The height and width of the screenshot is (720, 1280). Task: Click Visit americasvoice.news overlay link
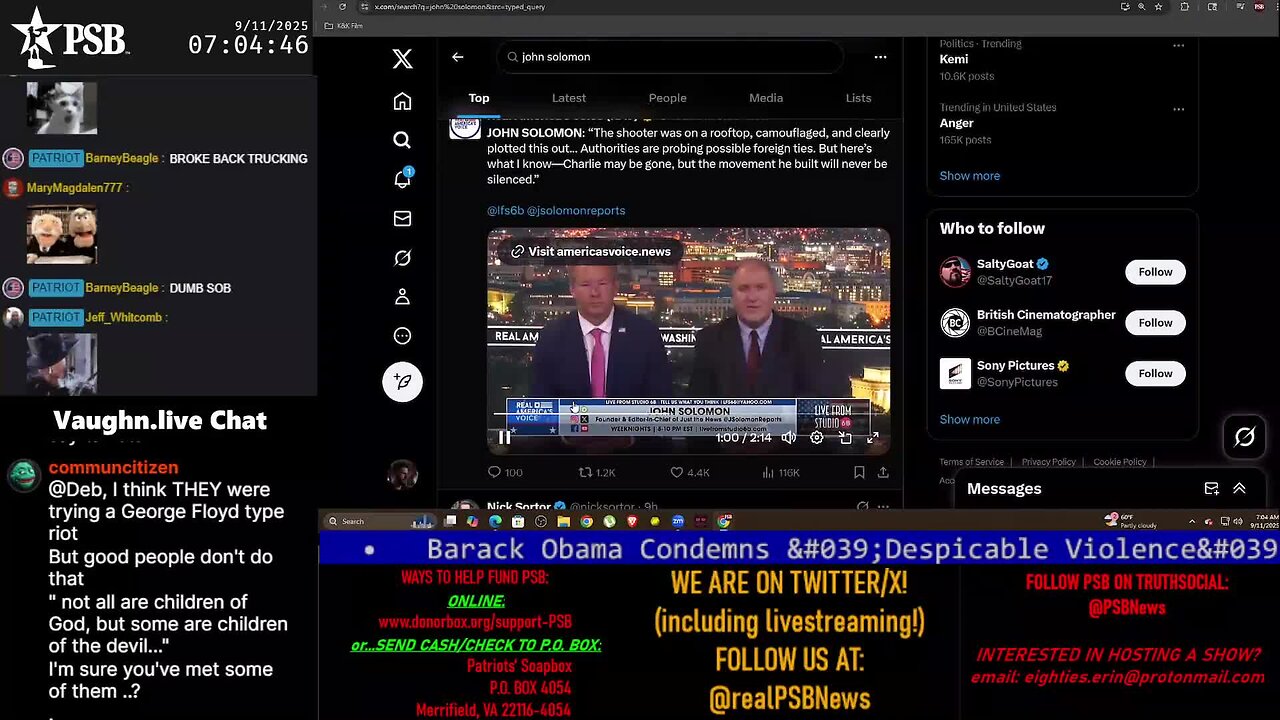point(590,252)
